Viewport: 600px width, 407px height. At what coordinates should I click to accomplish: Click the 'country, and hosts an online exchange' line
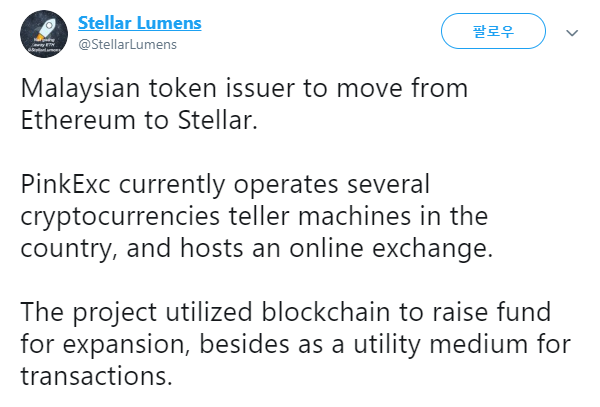(257, 249)
